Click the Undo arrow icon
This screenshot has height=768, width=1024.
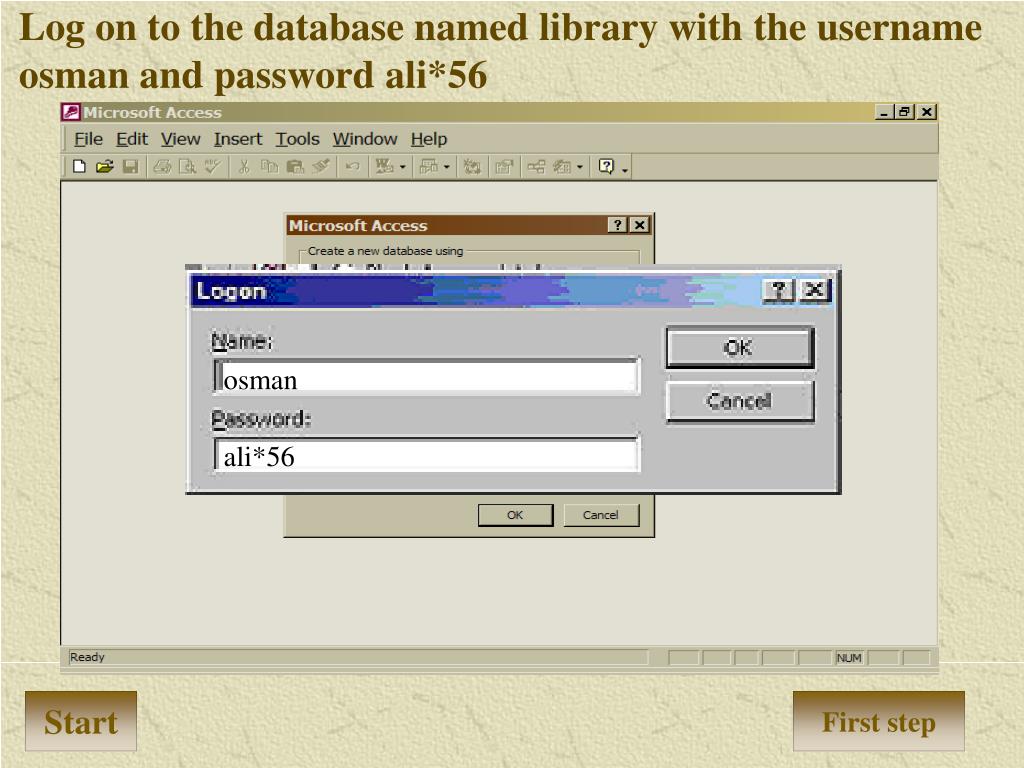(352, 167)
